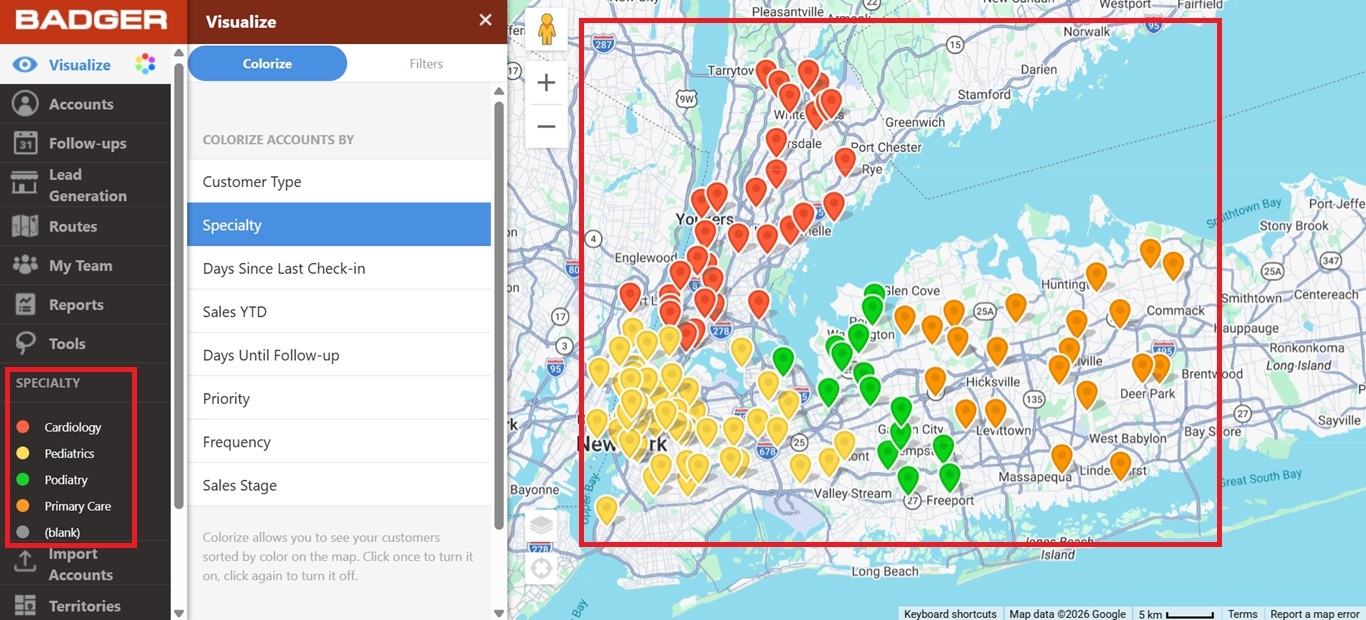Screen dimensions: 1366x620
Task: Open the map Terms link
Action: tap(1243, 614)
